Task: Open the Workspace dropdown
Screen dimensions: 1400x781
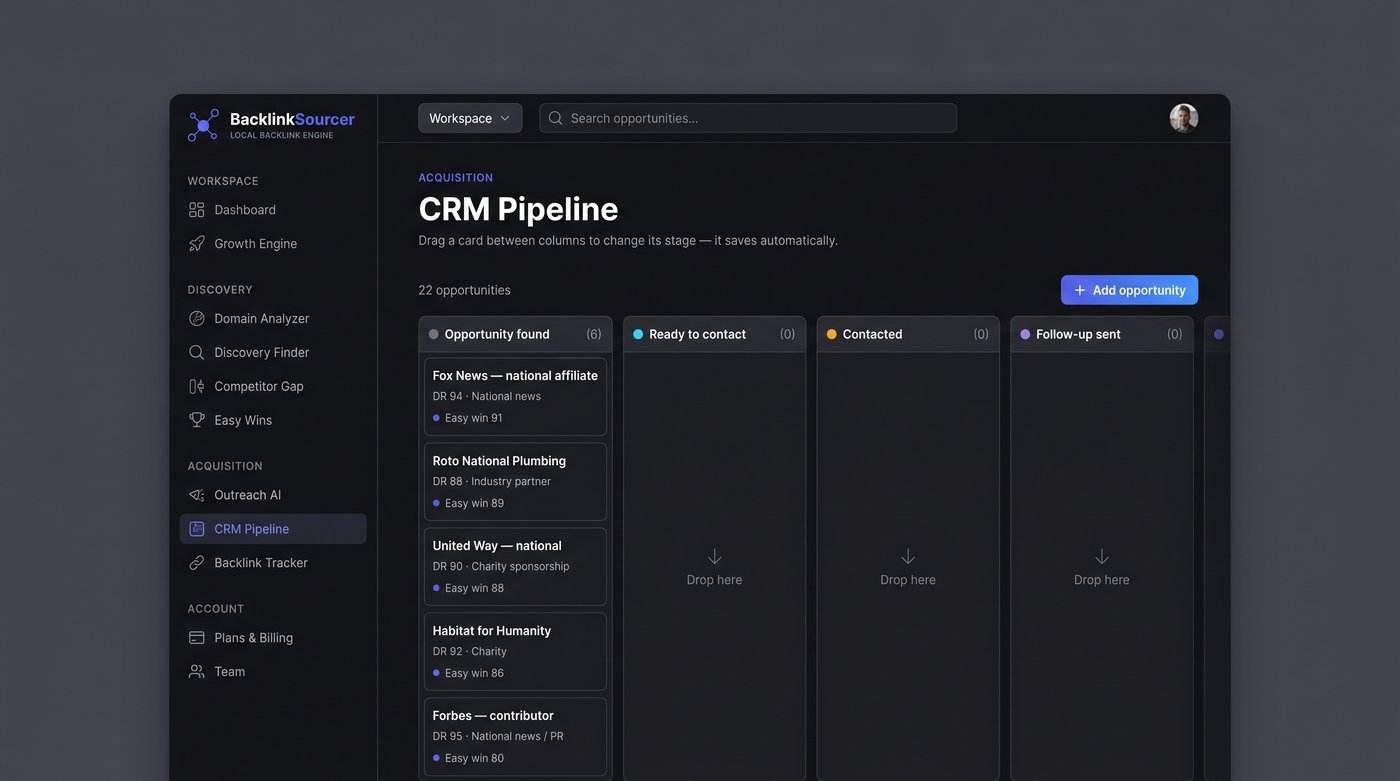Action: point(470,118)
